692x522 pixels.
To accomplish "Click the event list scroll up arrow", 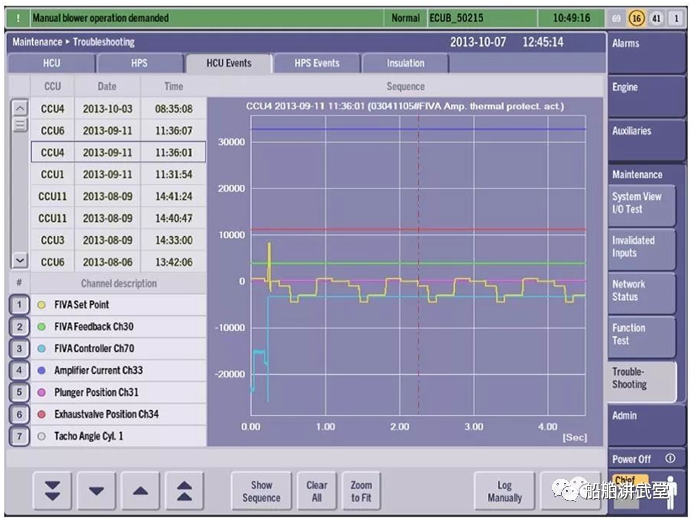I will 20,108.
